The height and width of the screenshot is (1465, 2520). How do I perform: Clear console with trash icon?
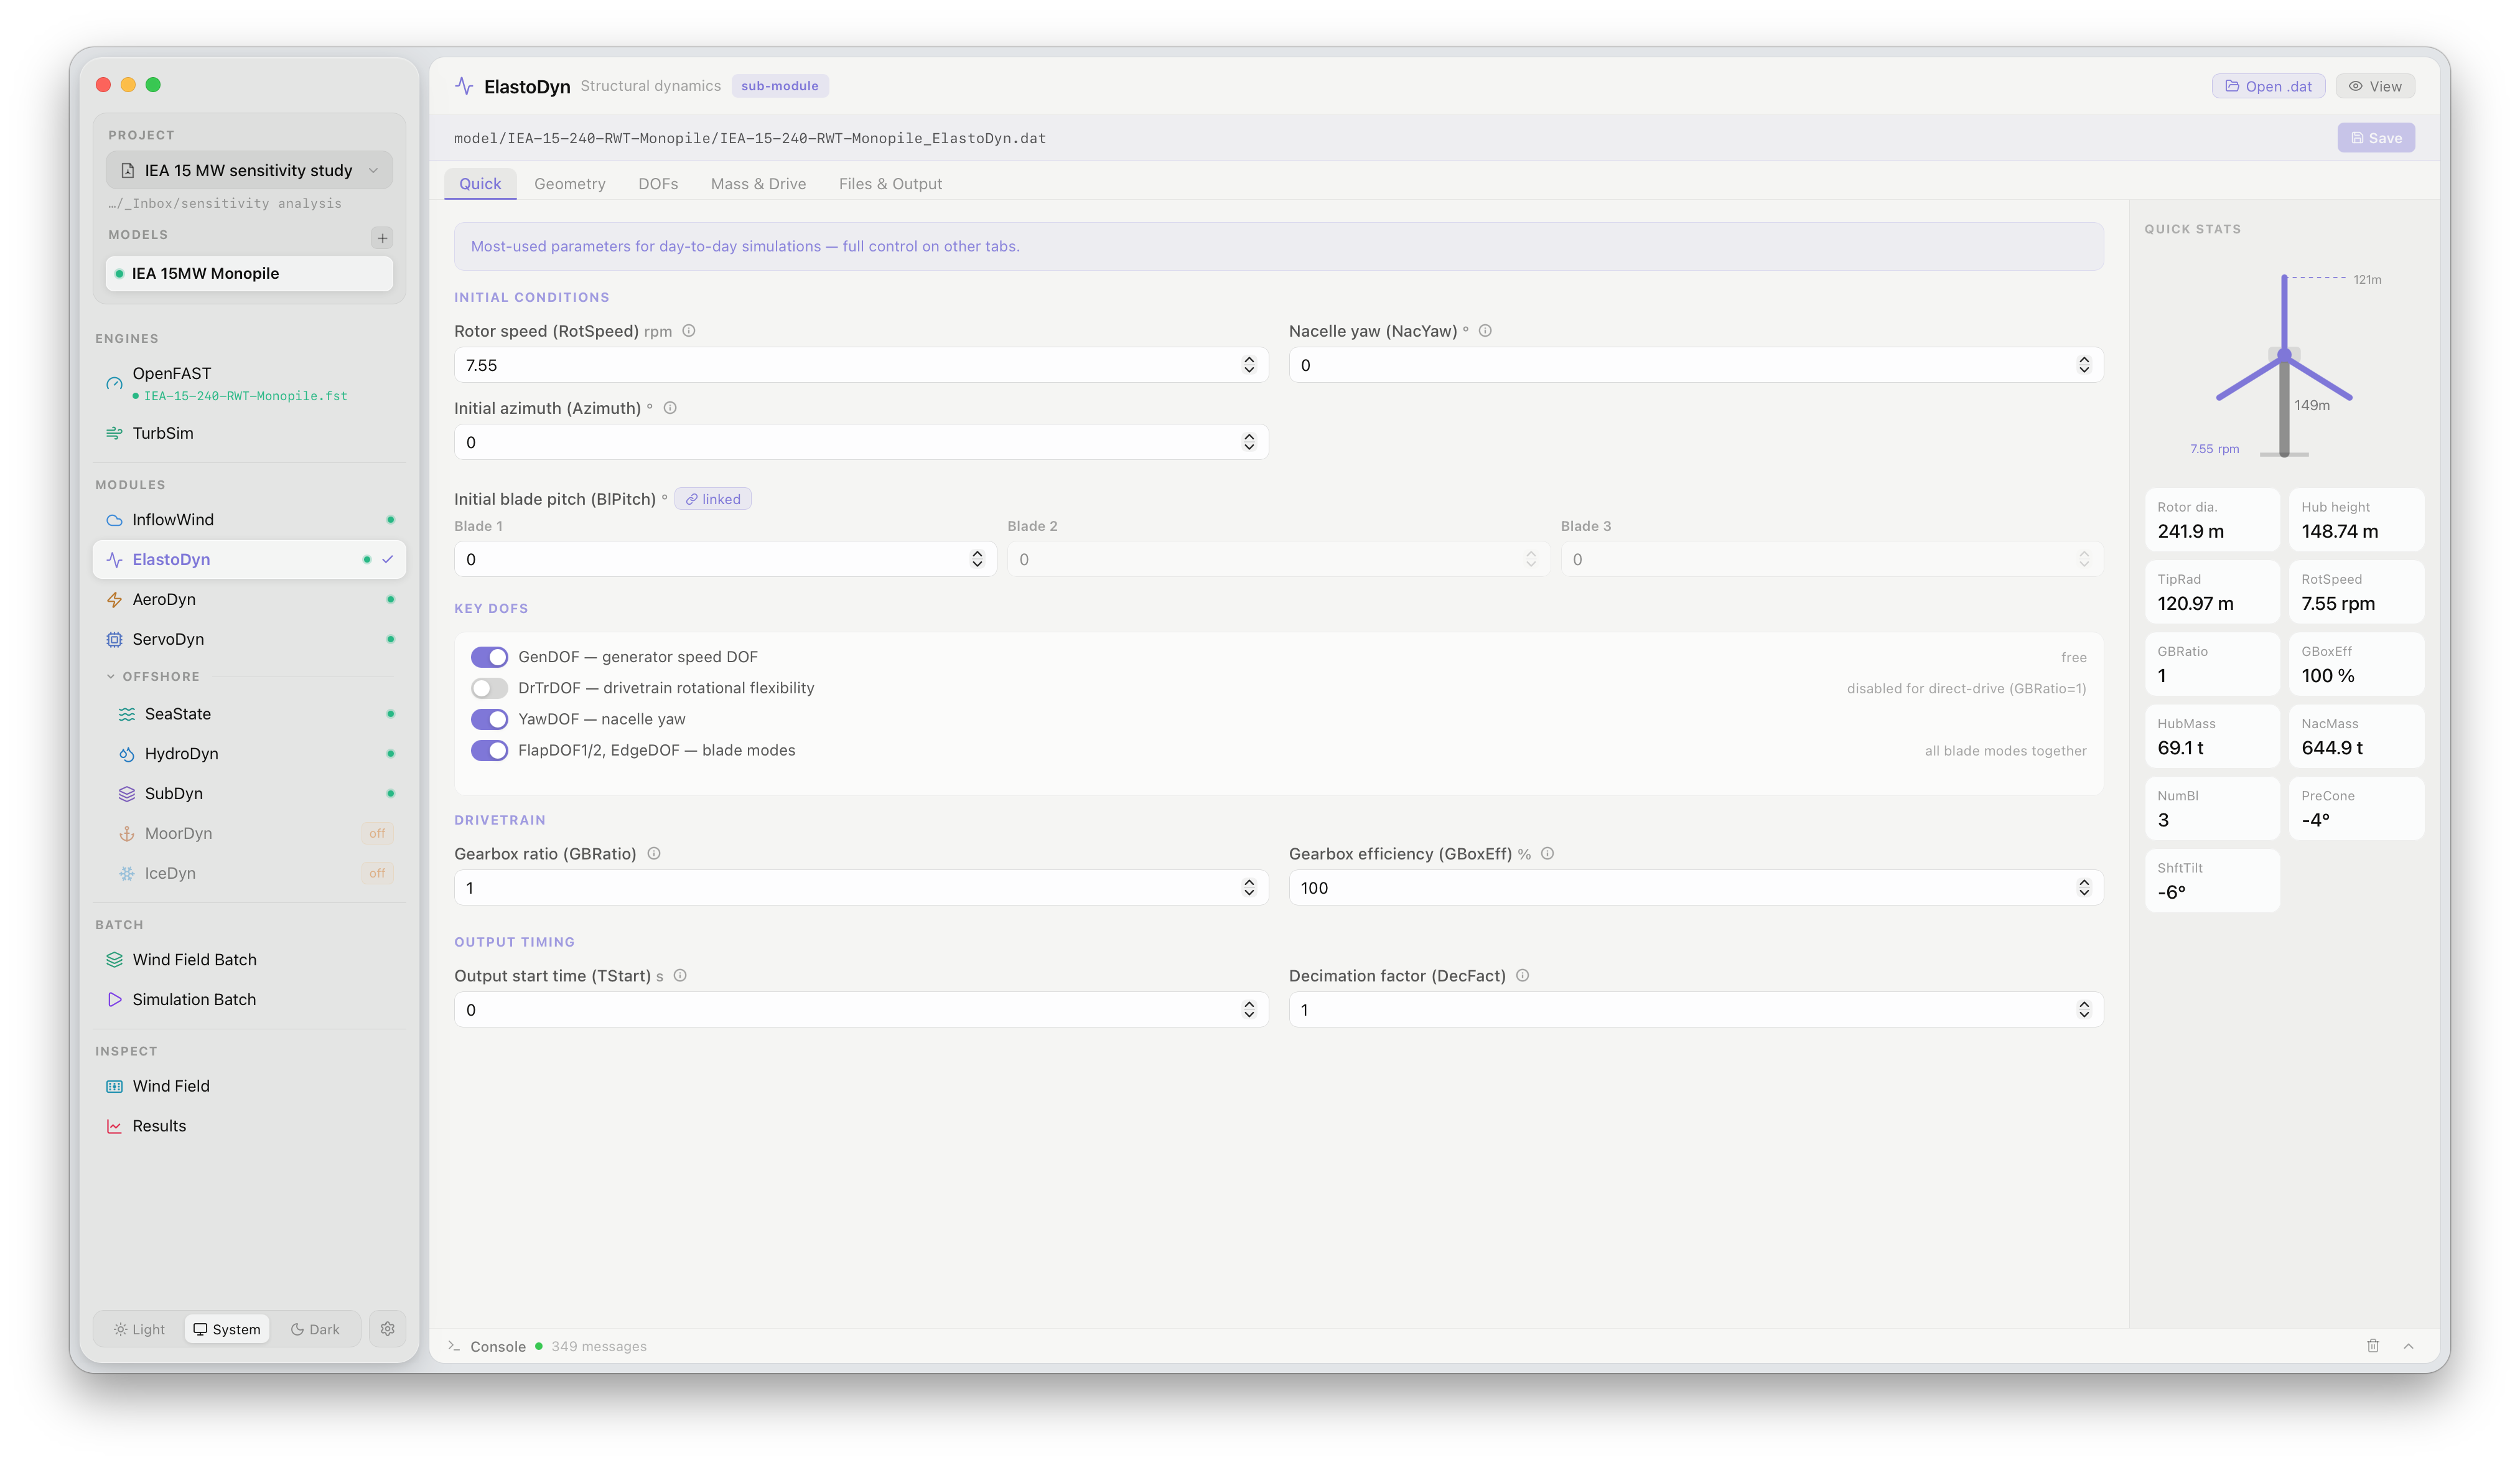click(x=2373, y=1346)
